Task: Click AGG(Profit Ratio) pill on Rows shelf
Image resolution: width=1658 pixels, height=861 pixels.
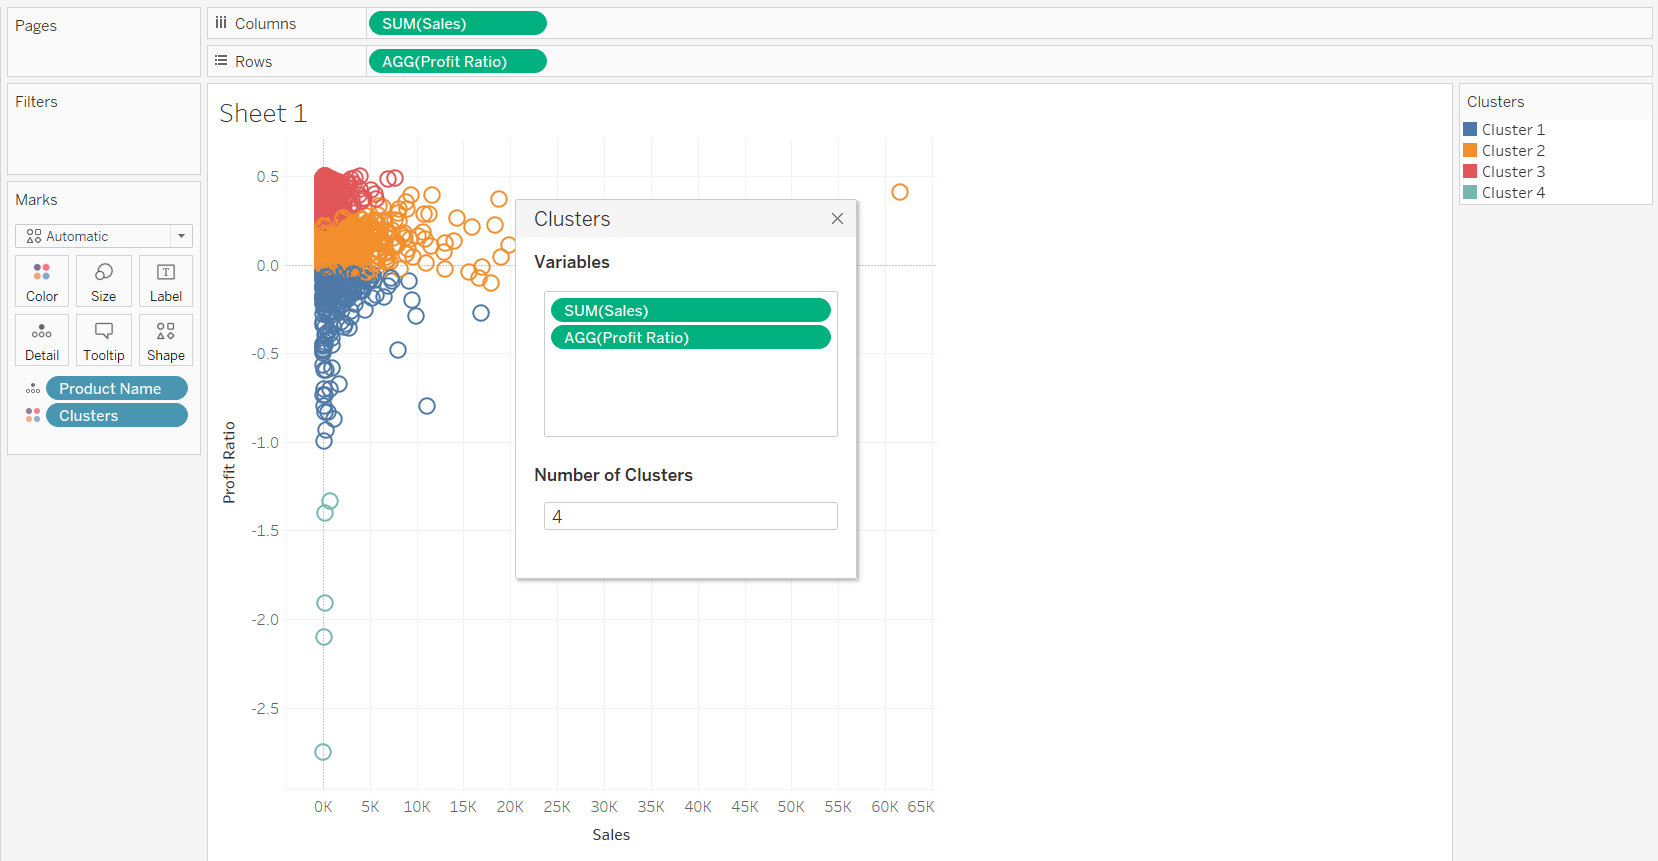Action: [457, 61]
